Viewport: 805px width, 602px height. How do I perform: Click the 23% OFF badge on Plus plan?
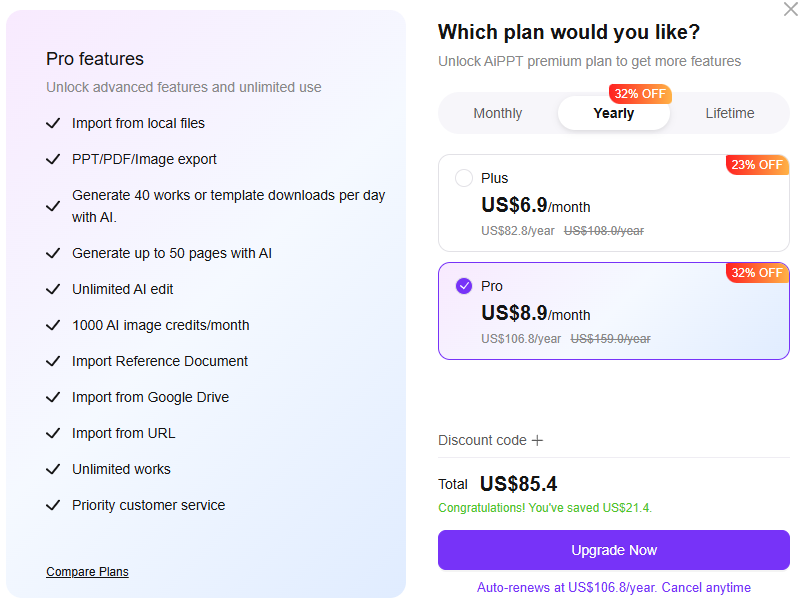tap(756, 165)
